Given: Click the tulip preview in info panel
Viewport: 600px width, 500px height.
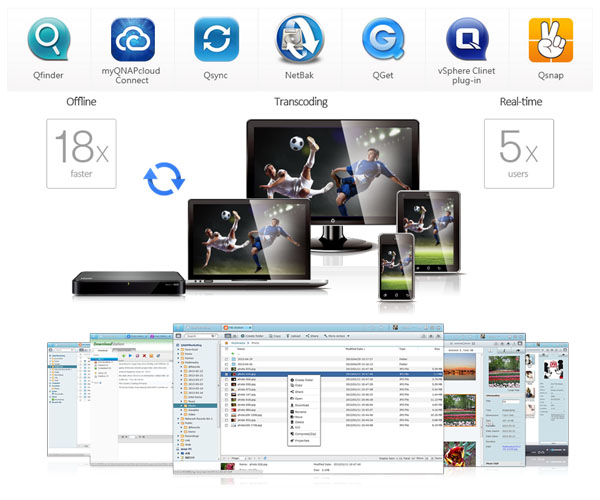Looking at the screenshot, I should (504, 372).
